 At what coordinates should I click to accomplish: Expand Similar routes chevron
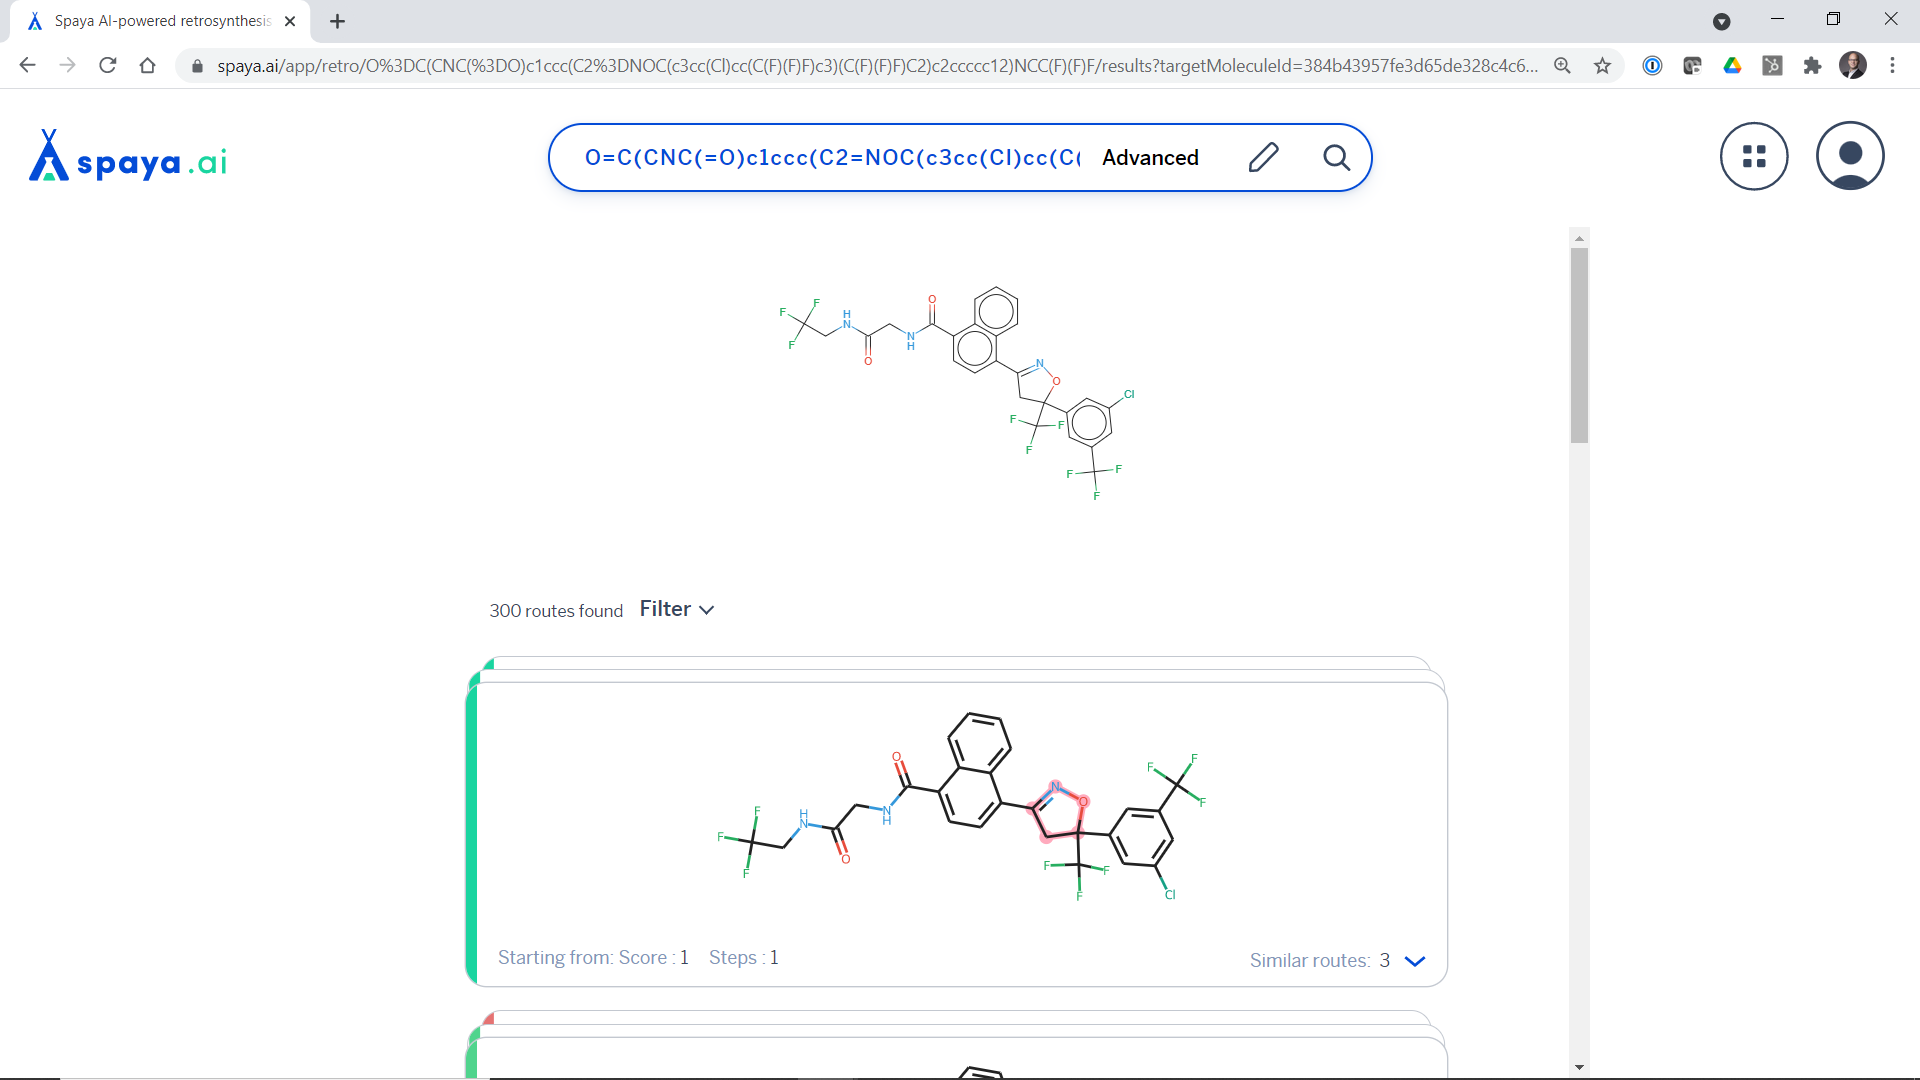point(1414,961)
